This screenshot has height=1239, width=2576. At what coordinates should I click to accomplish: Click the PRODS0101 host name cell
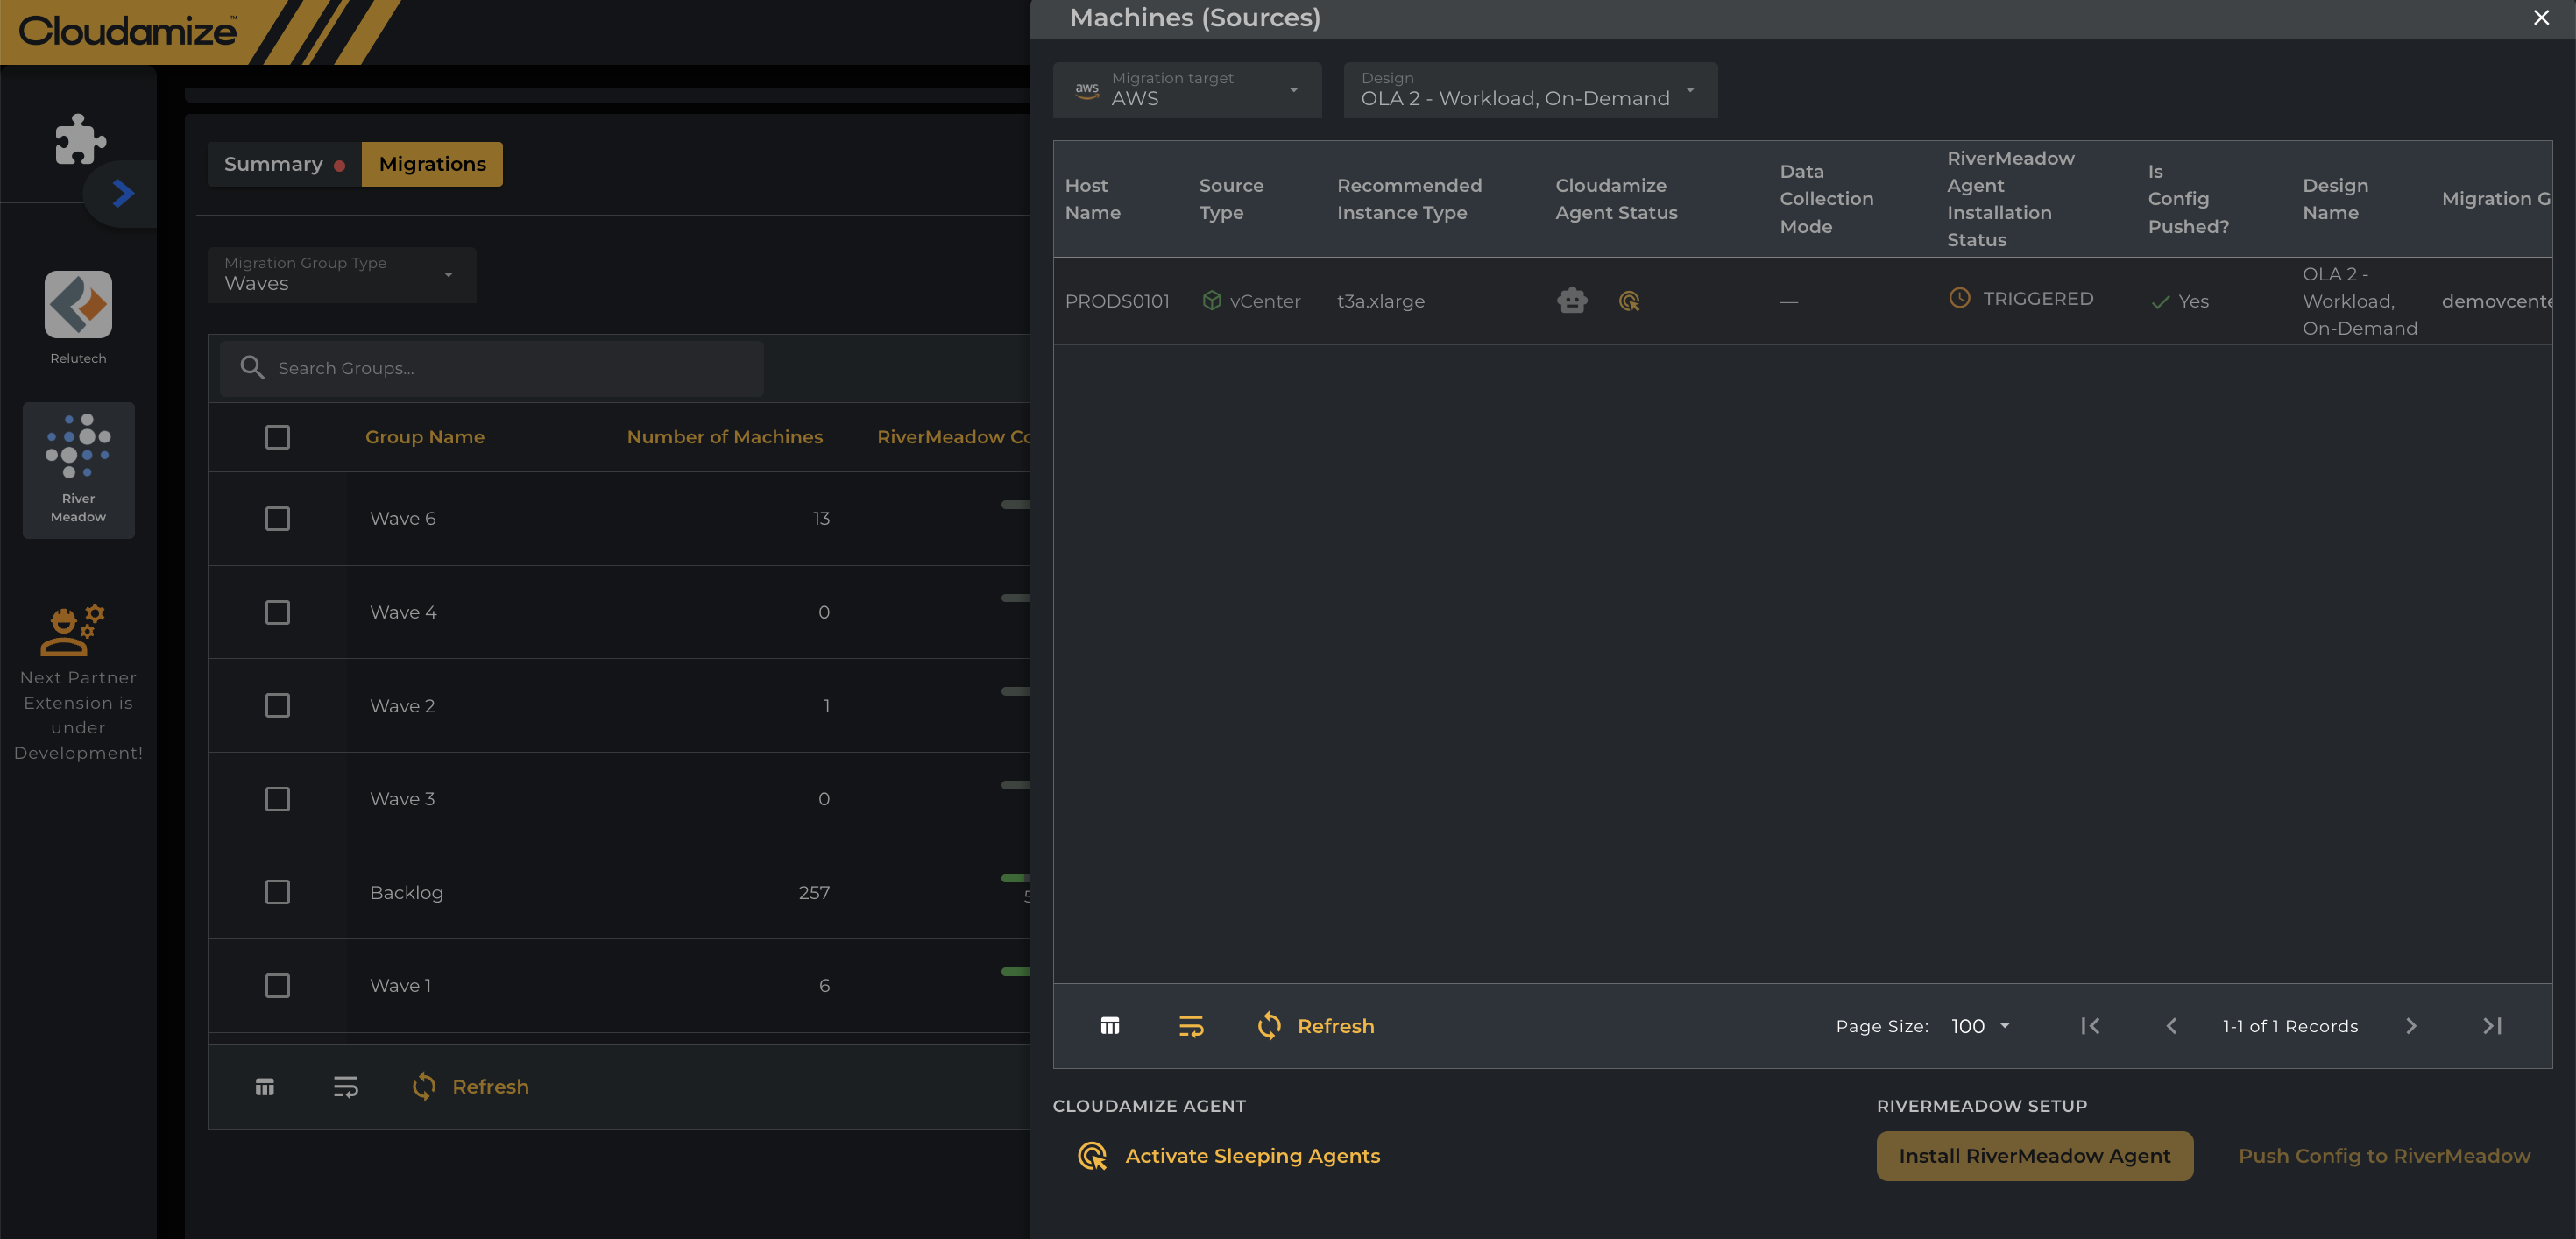click(x=1117, y=301)
